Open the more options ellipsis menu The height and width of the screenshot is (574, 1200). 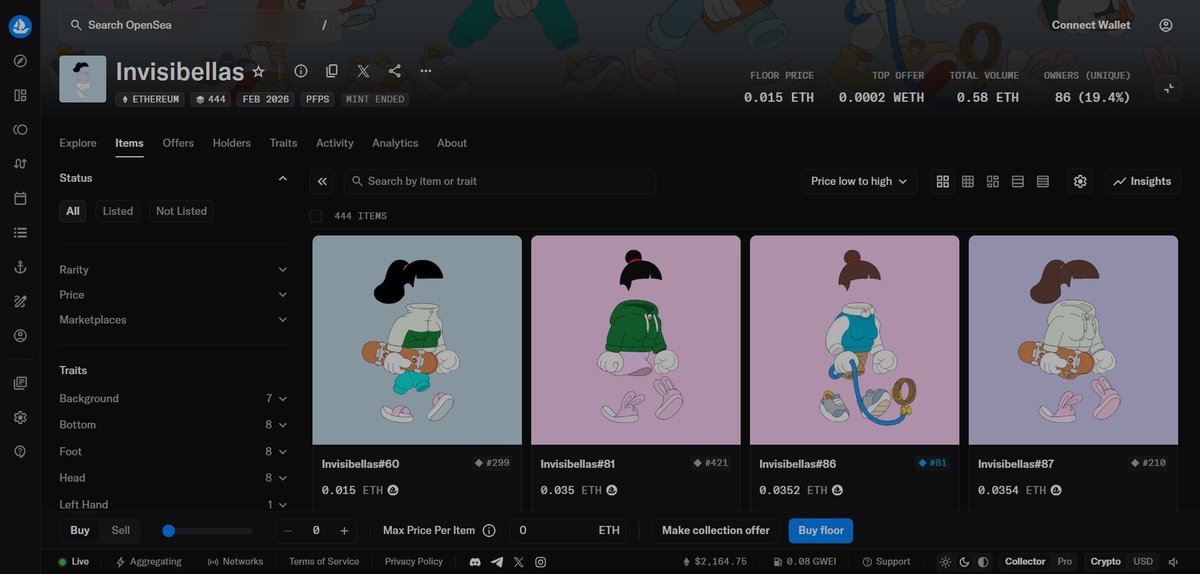tap(426, 71)
